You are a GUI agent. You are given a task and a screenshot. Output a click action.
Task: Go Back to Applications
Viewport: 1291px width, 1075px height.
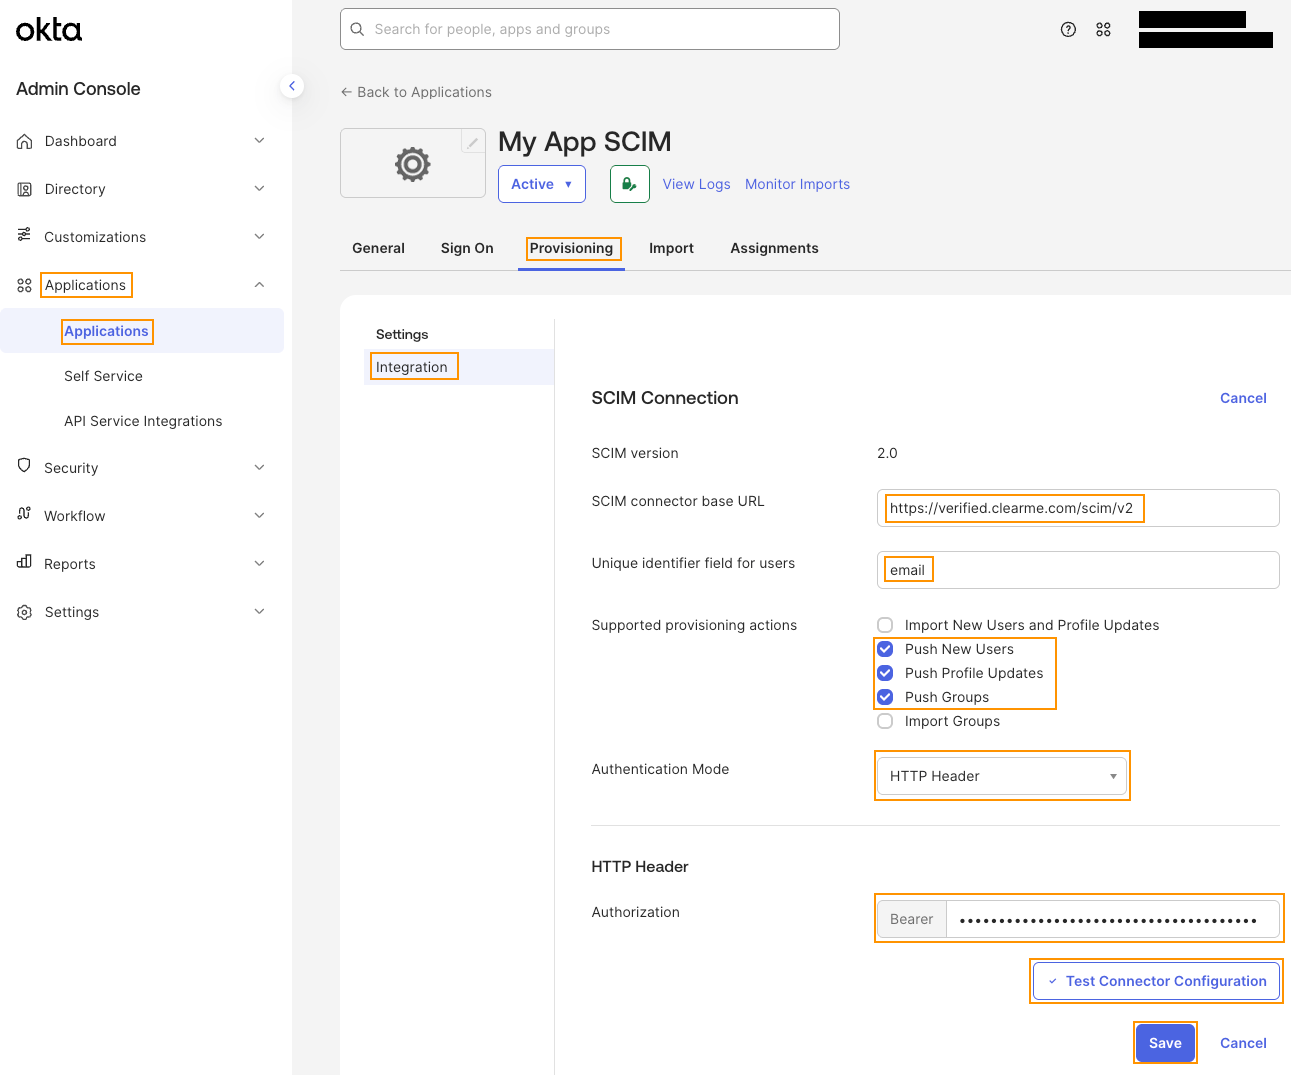tap(416, 92)
